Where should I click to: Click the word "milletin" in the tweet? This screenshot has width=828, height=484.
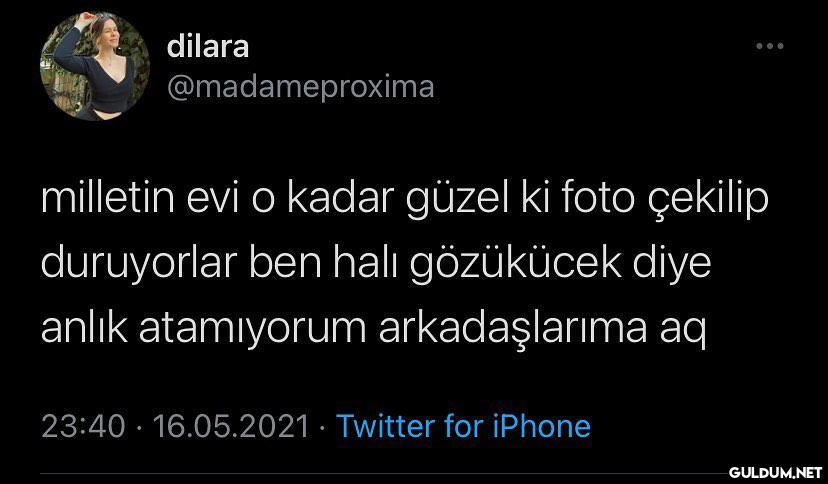[108, 198]
